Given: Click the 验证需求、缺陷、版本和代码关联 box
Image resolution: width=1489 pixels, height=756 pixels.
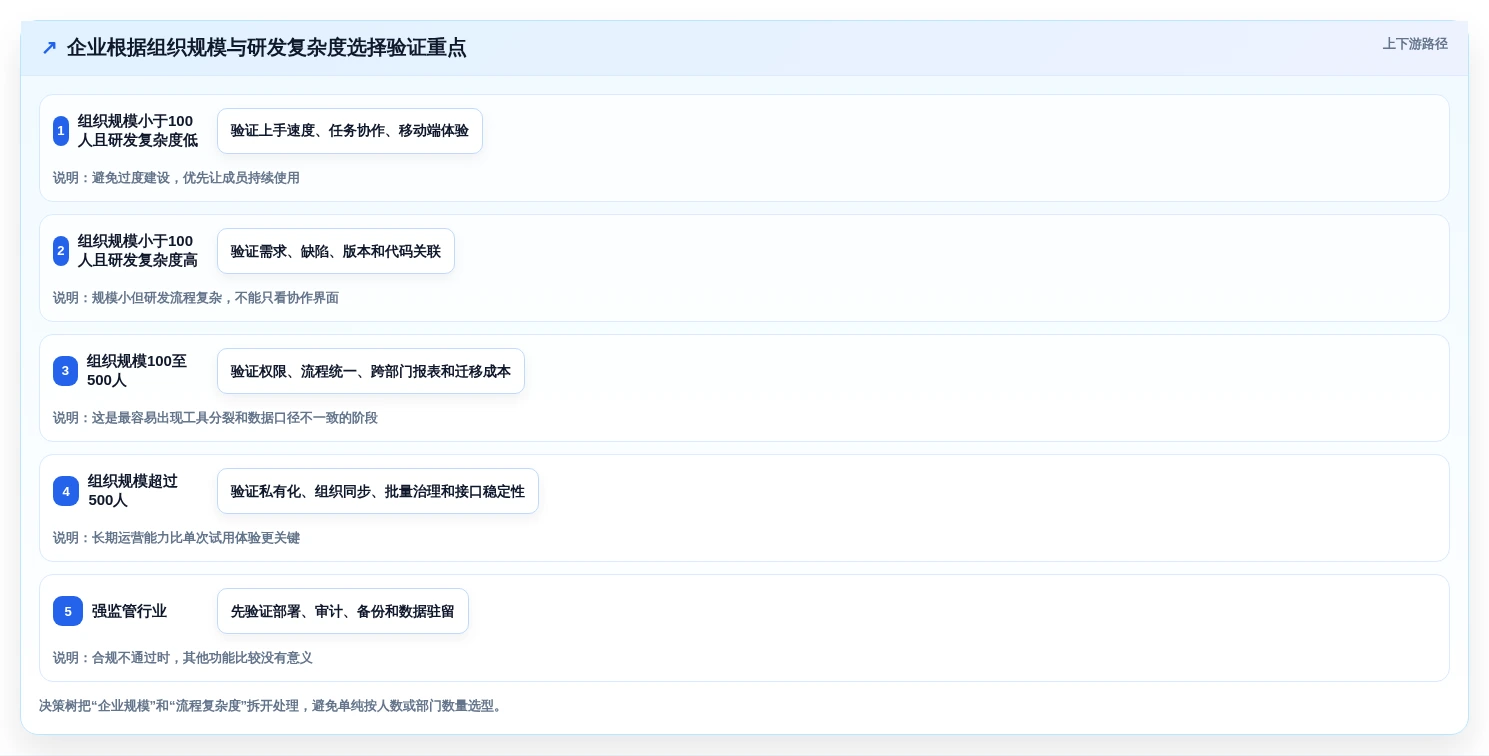Looking at the screenshot, I should click(x=336, y=251).
